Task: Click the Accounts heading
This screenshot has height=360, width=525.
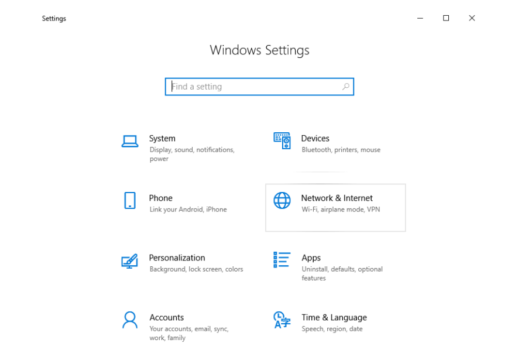Action: coord(167,317)
